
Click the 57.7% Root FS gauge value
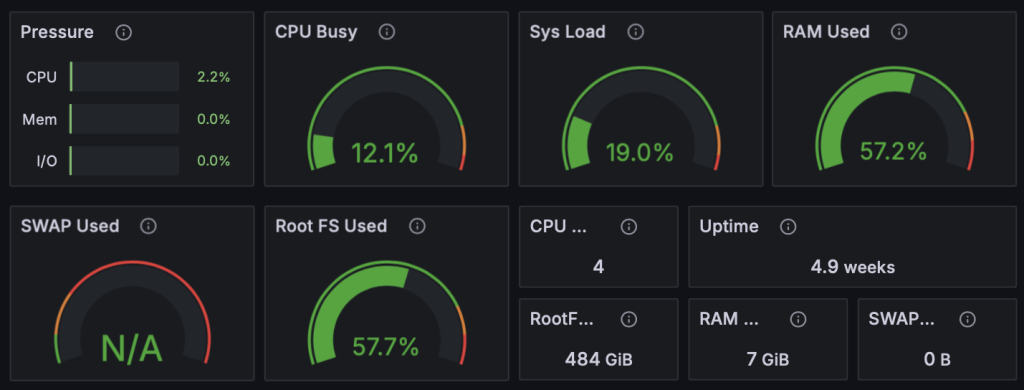coord(385,347)
